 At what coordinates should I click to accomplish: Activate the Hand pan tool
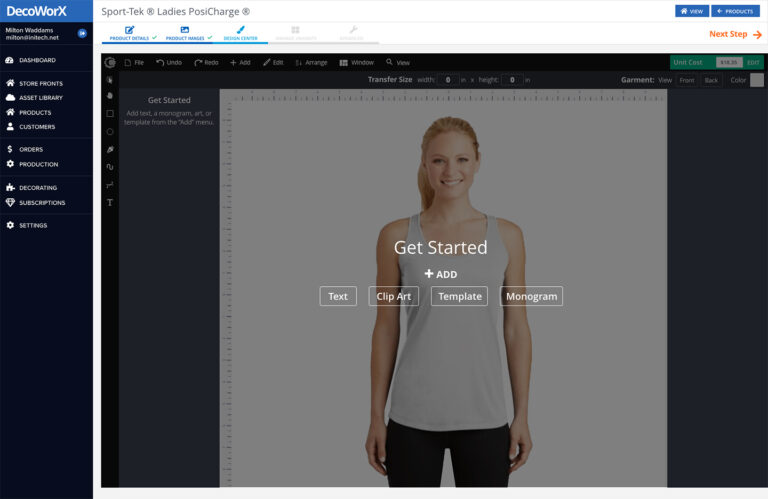coord(110,95)
